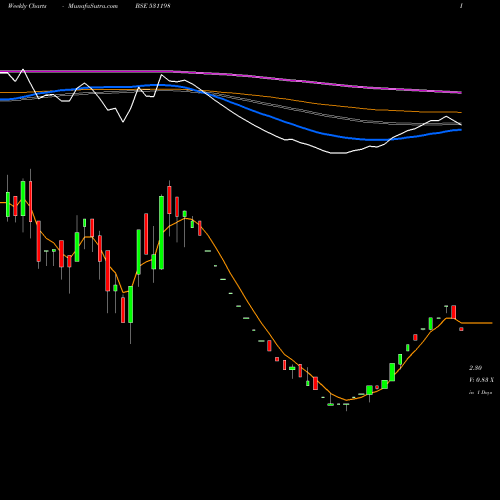Click the 'in 4 Days' label
Image resolution: width=500 pixels, height=500 pixels.
[480, 393]
